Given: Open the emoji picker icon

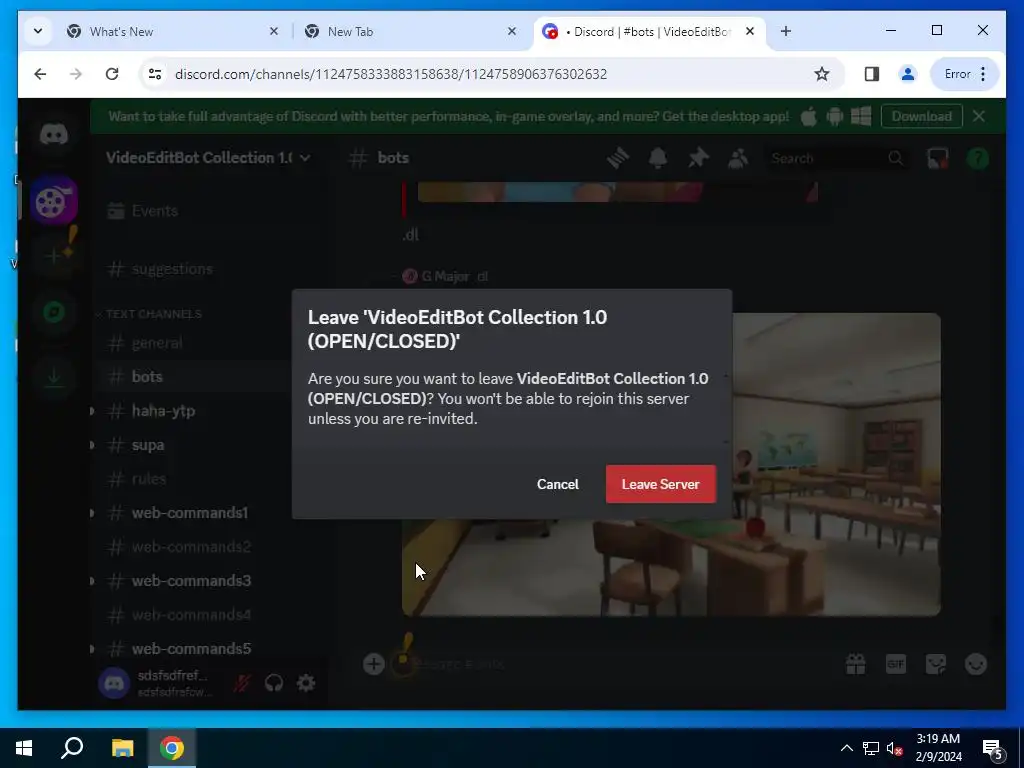Looking at the screenshot, I should point(976,664).
